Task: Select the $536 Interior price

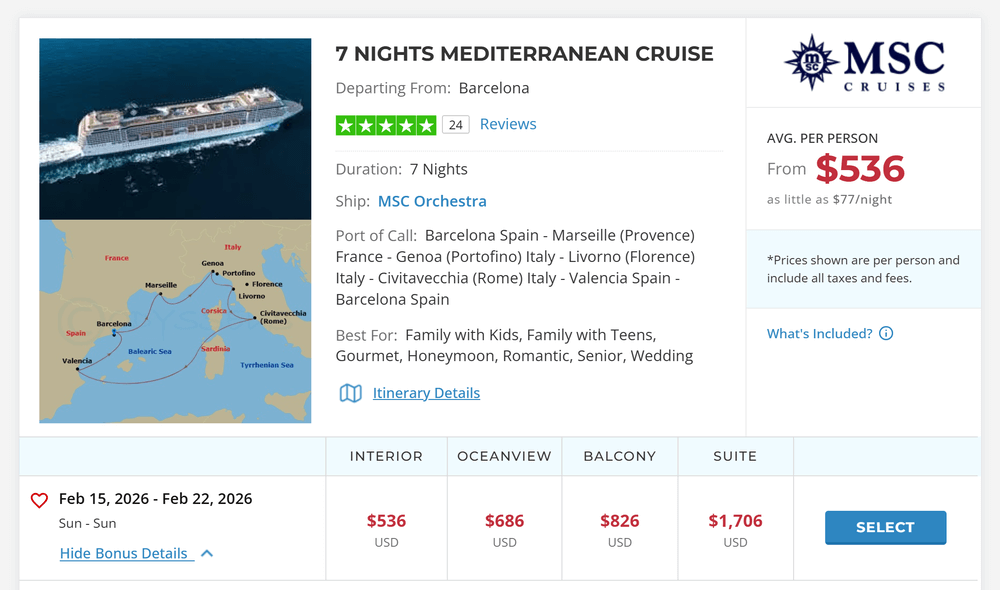Action: click(386, 521)
